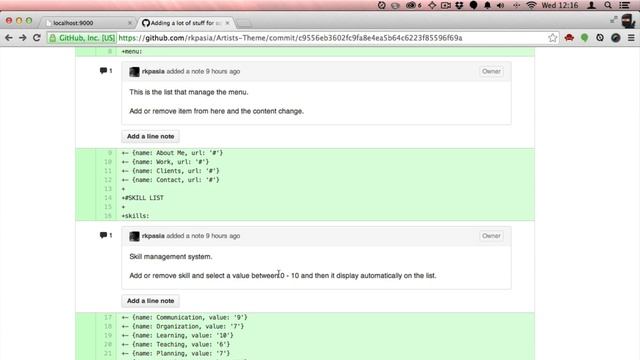Click 'Skill management system.' comment text
The width and height of the screenshot is (640, 360).
[x=171, y=257]
